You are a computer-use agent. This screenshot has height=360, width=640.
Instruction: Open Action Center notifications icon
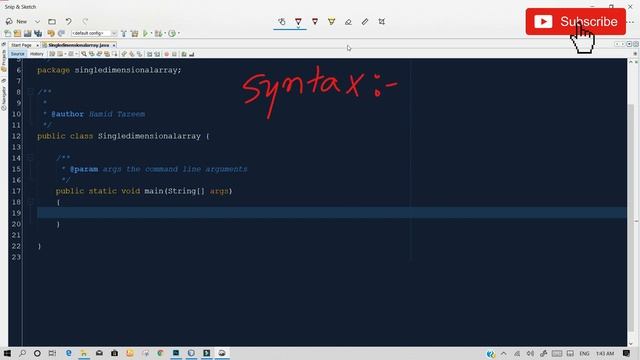627,353
